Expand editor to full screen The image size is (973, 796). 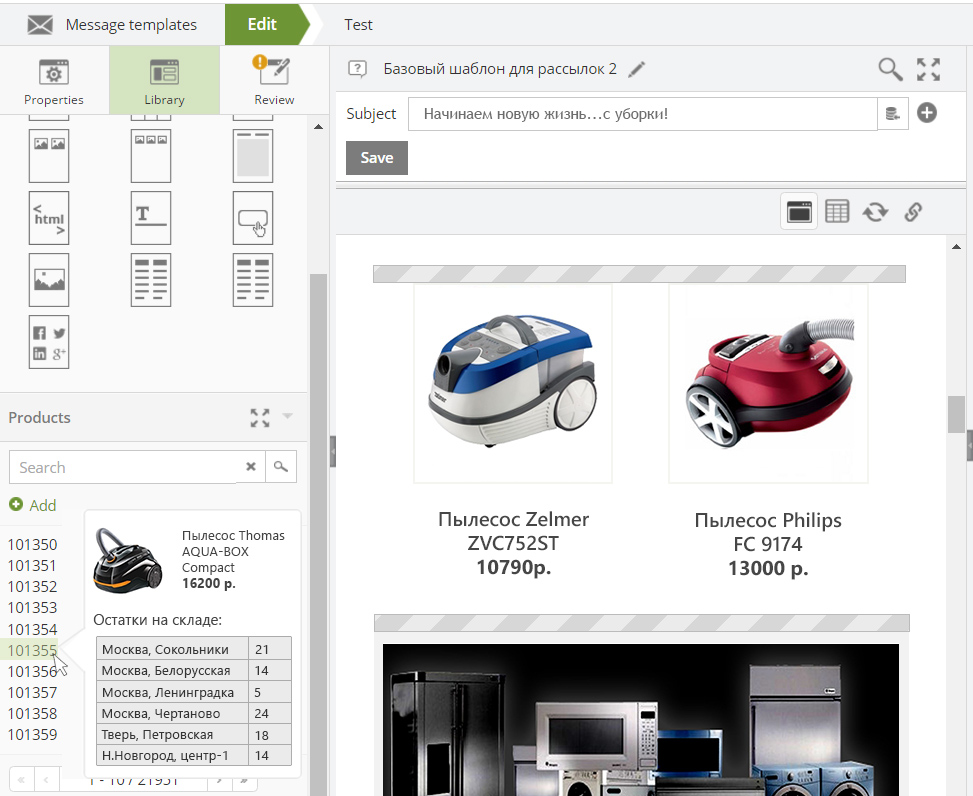tap(928, 69)
